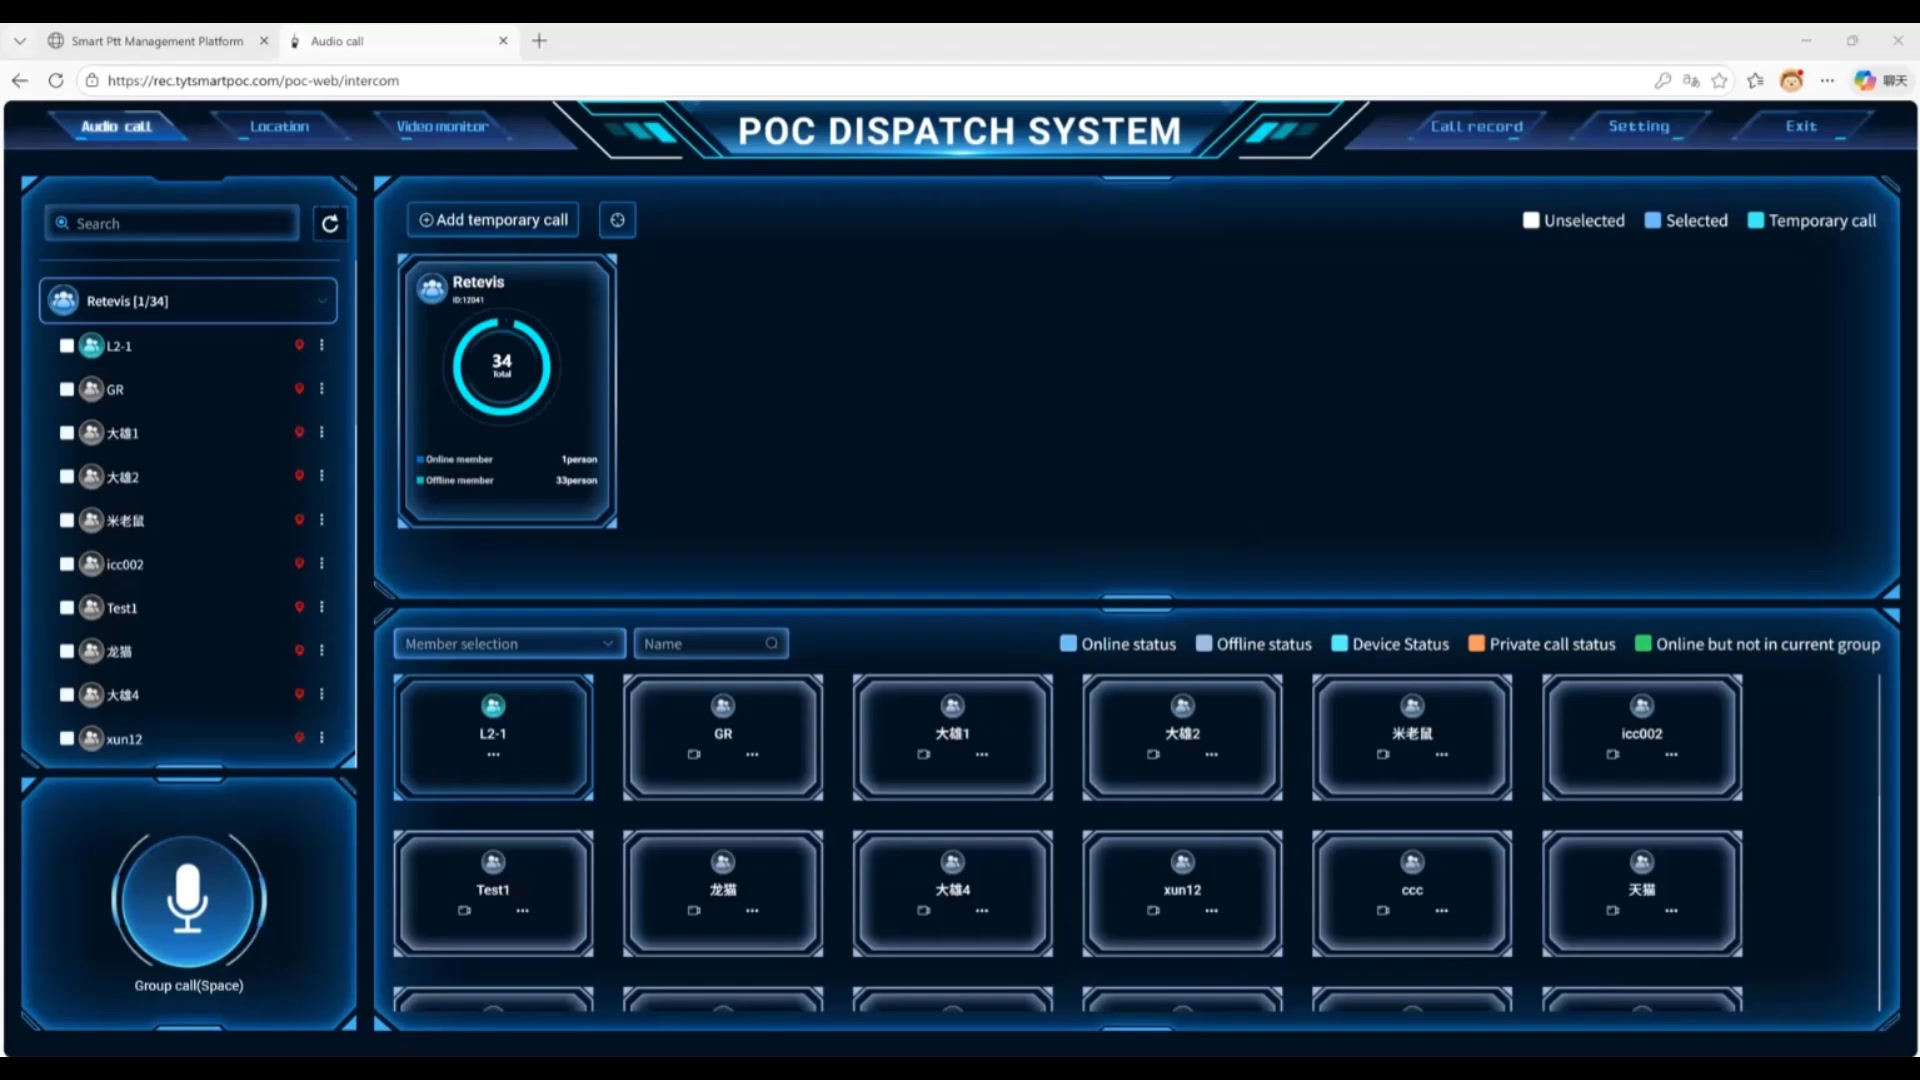1920x1080 pixels.
Task: Click the video camera icon on GR card
Action: click(694, 755)
